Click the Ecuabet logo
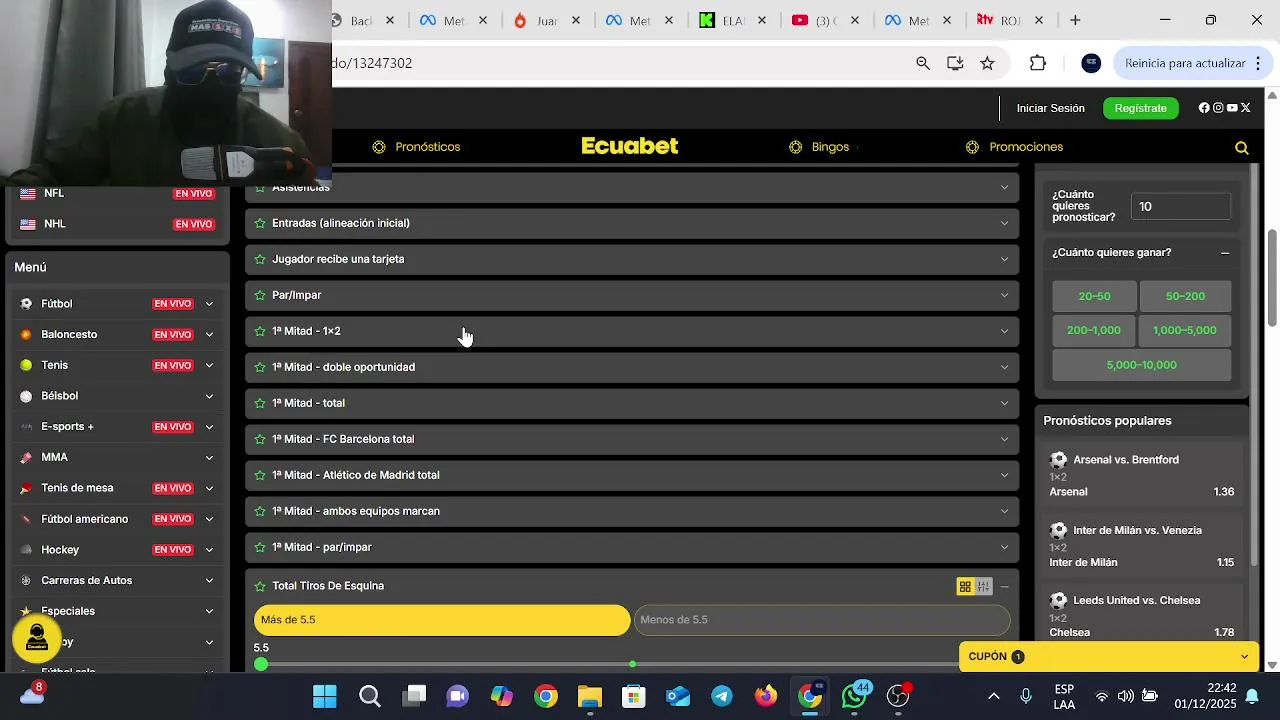 pos(630,146)
